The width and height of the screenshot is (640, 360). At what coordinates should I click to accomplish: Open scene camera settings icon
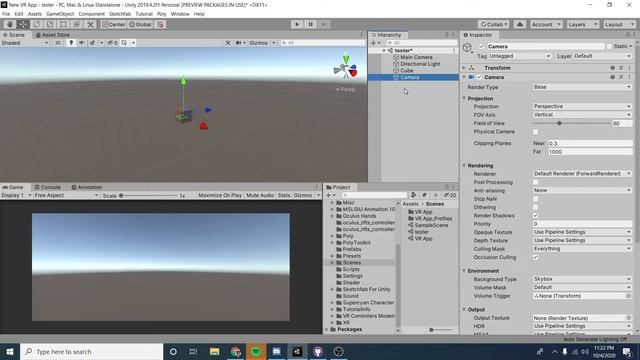click(240, 43)
